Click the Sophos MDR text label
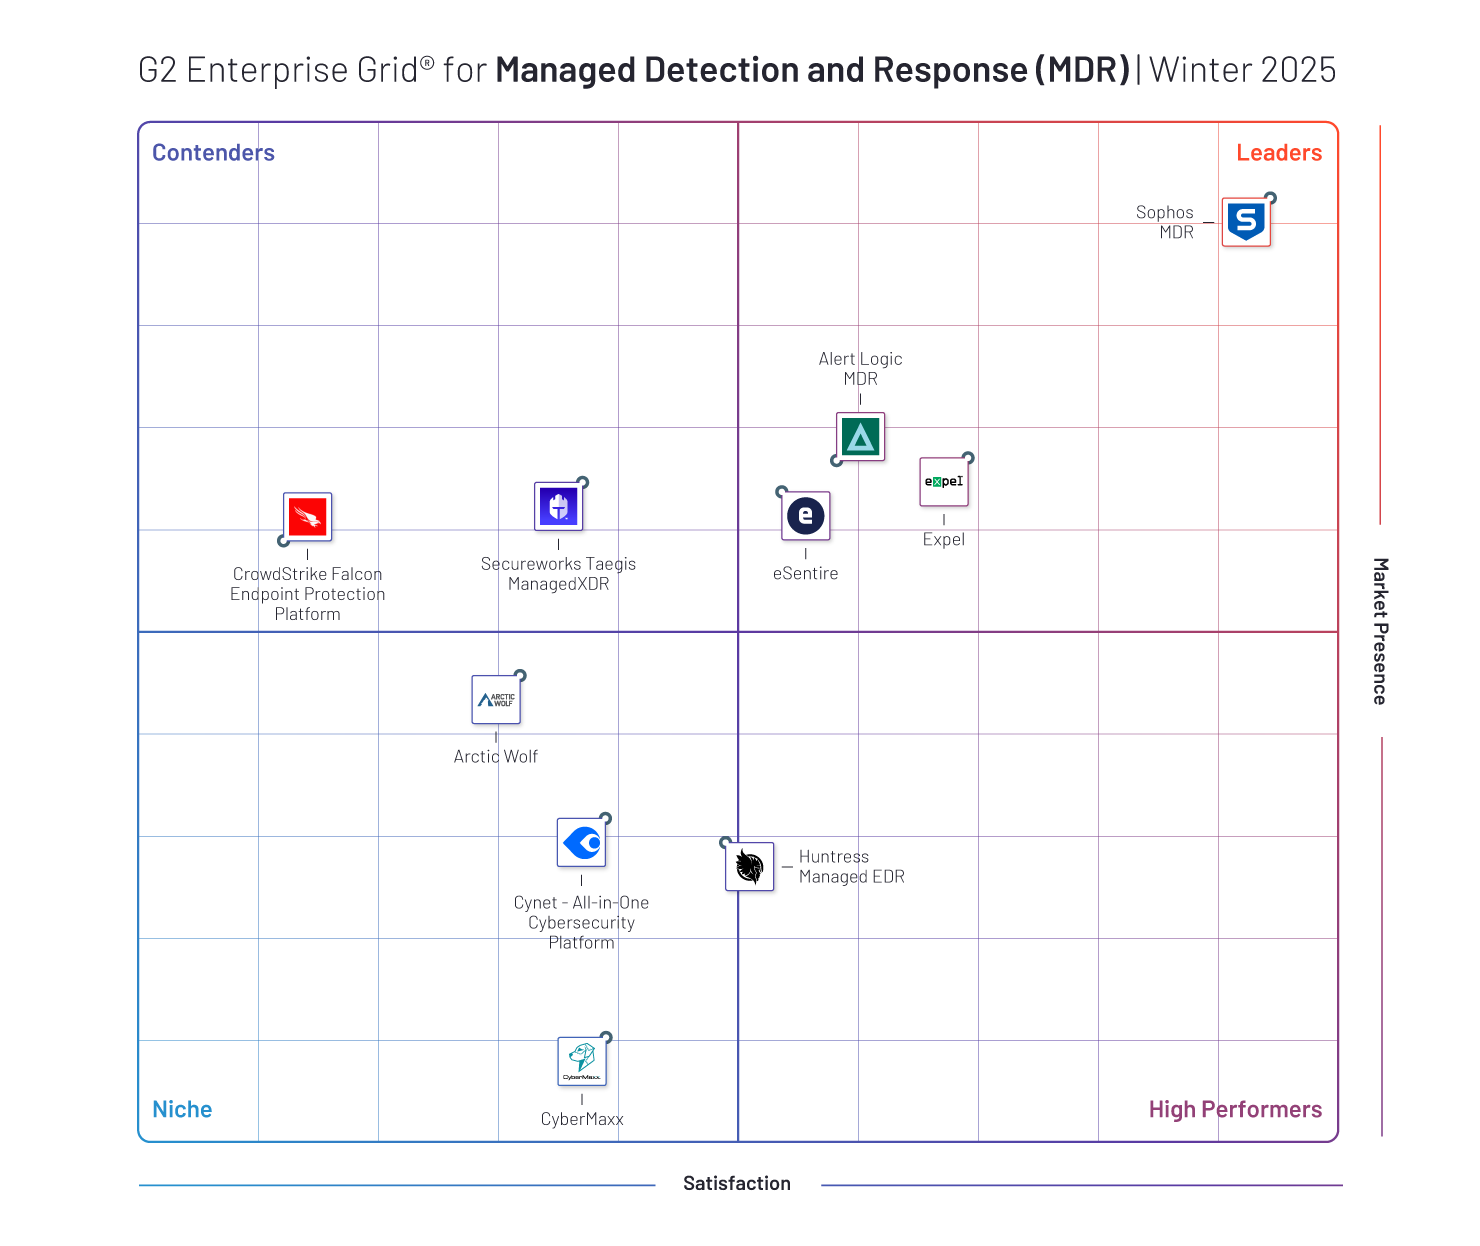 pyautogui.click(x=1165, y=222)
